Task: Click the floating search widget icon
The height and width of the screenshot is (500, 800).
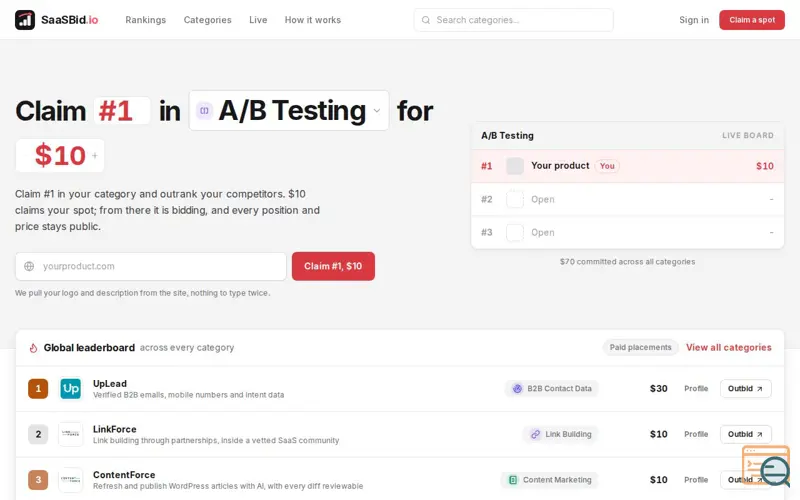Action: tap(766, 467)
